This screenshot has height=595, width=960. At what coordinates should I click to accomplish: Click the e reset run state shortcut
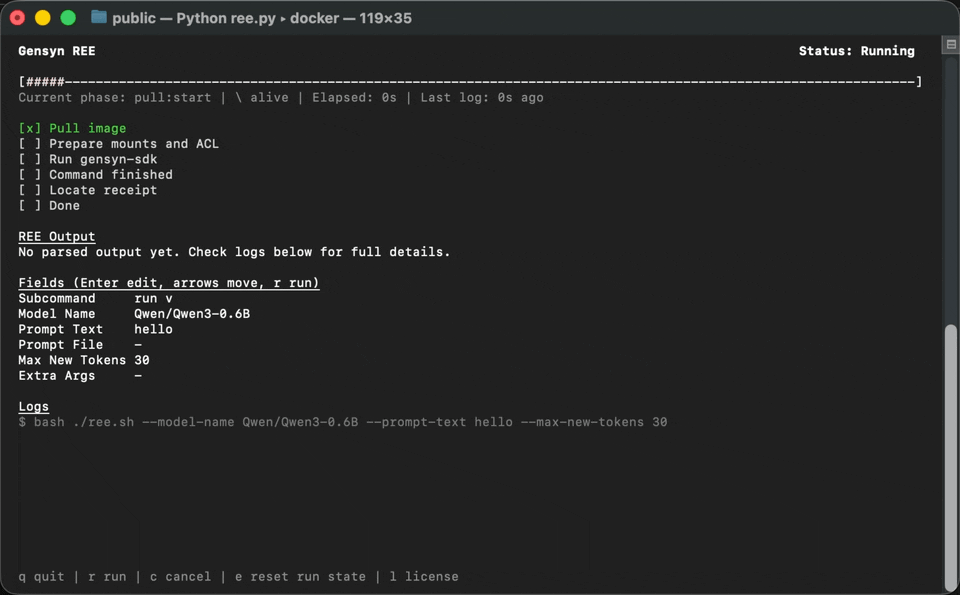click(300, 576)
